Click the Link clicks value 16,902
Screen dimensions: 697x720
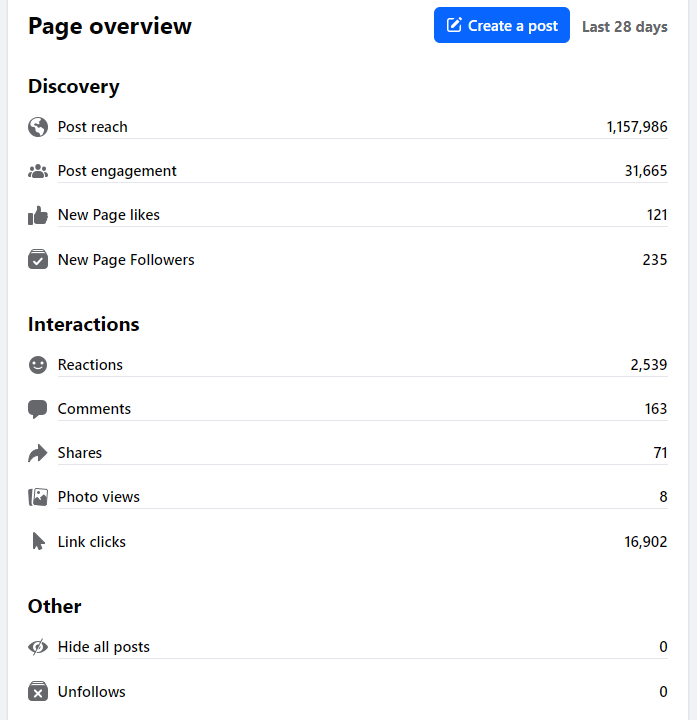(646, 542)
